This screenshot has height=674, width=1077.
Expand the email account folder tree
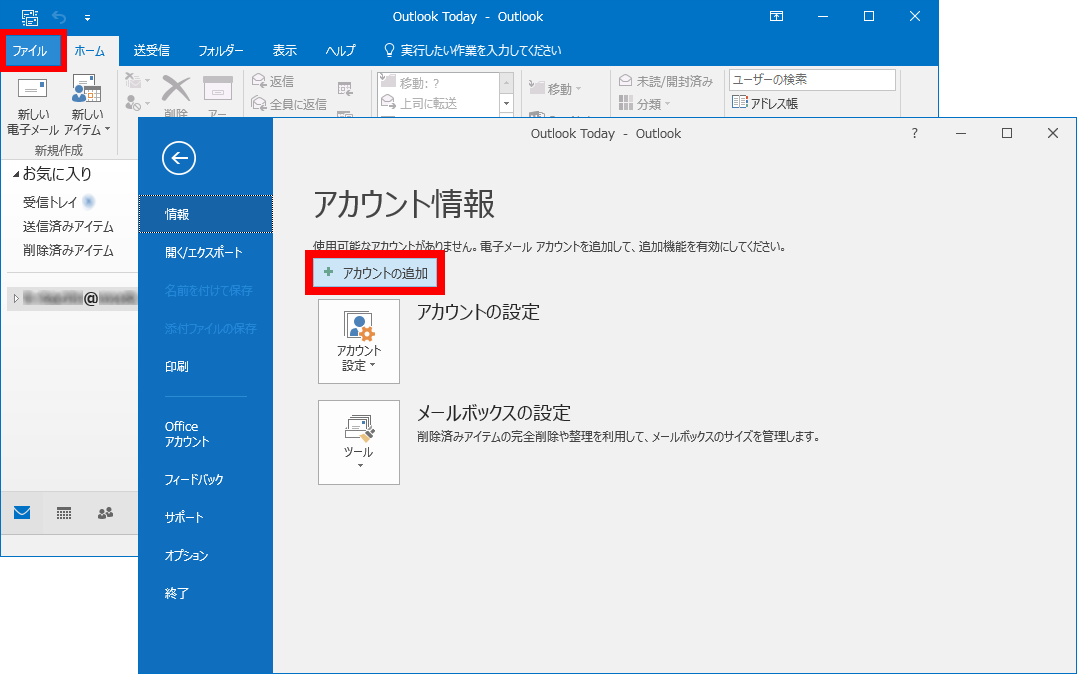pos(16,298)
